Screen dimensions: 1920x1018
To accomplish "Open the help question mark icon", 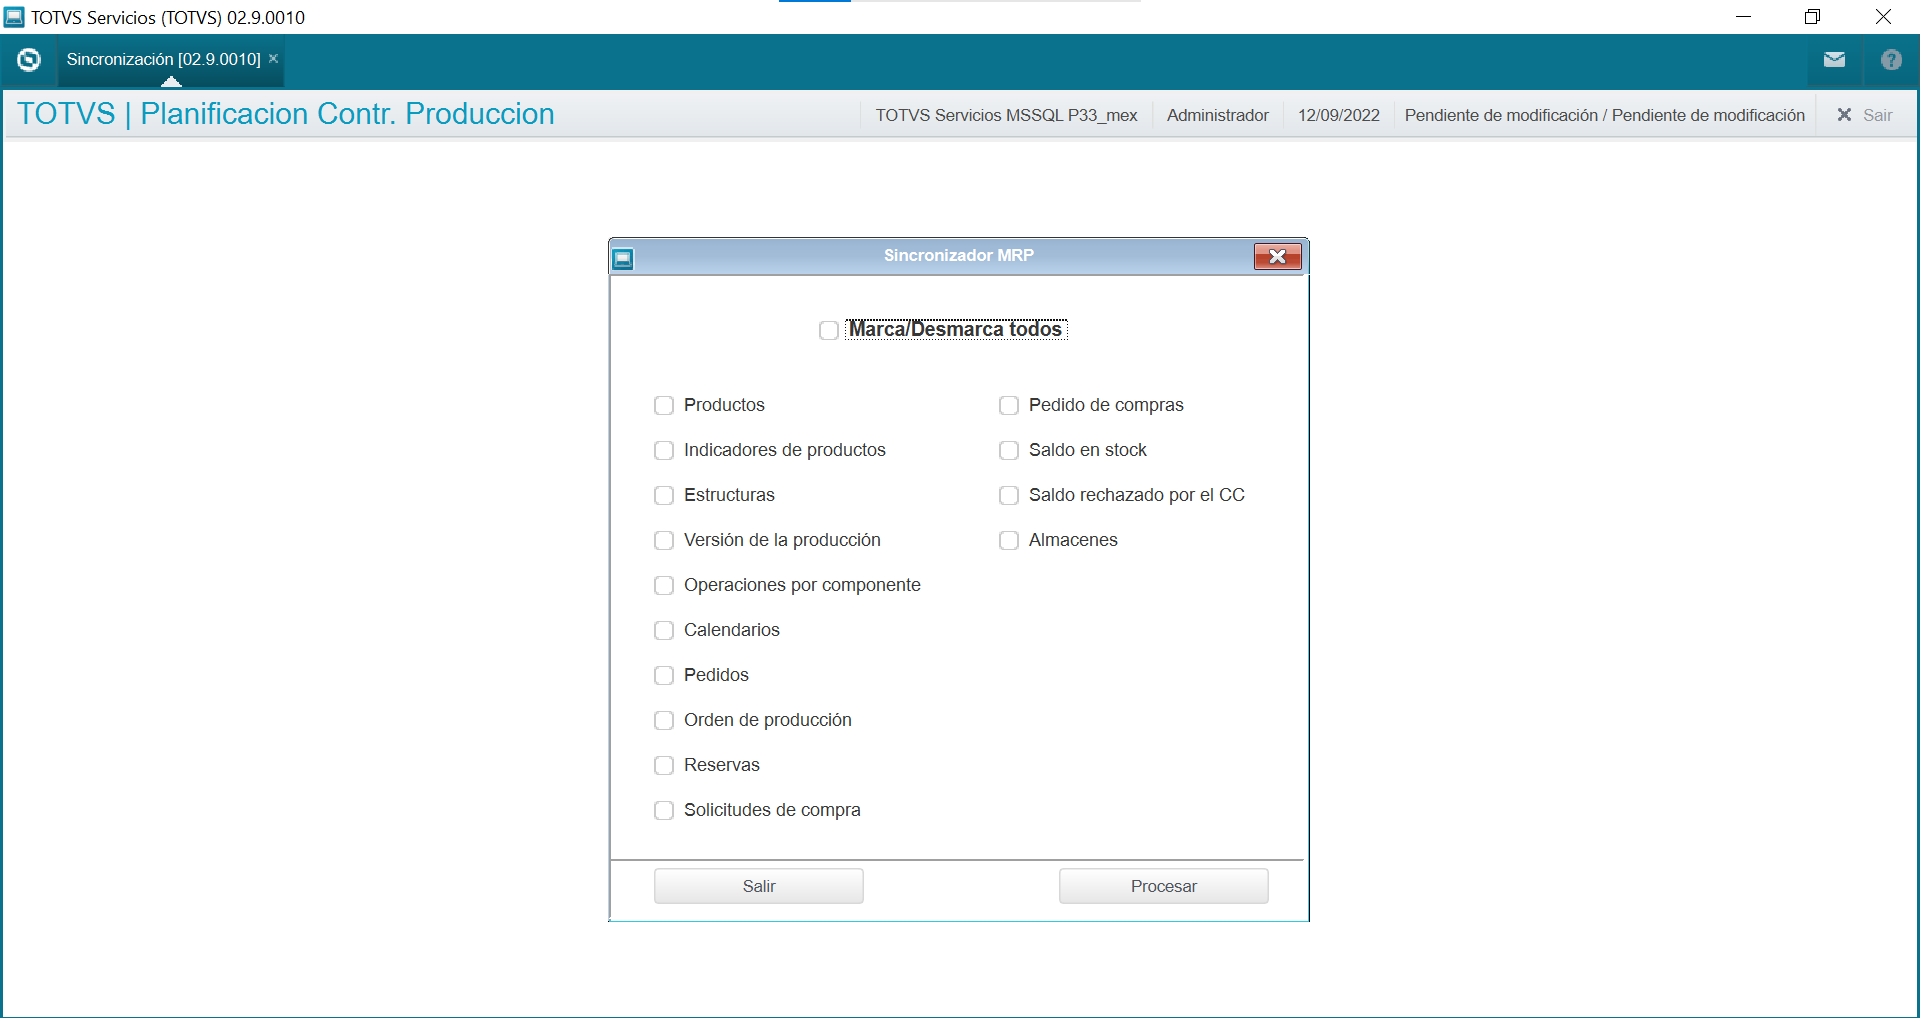I will [1891, 60].
